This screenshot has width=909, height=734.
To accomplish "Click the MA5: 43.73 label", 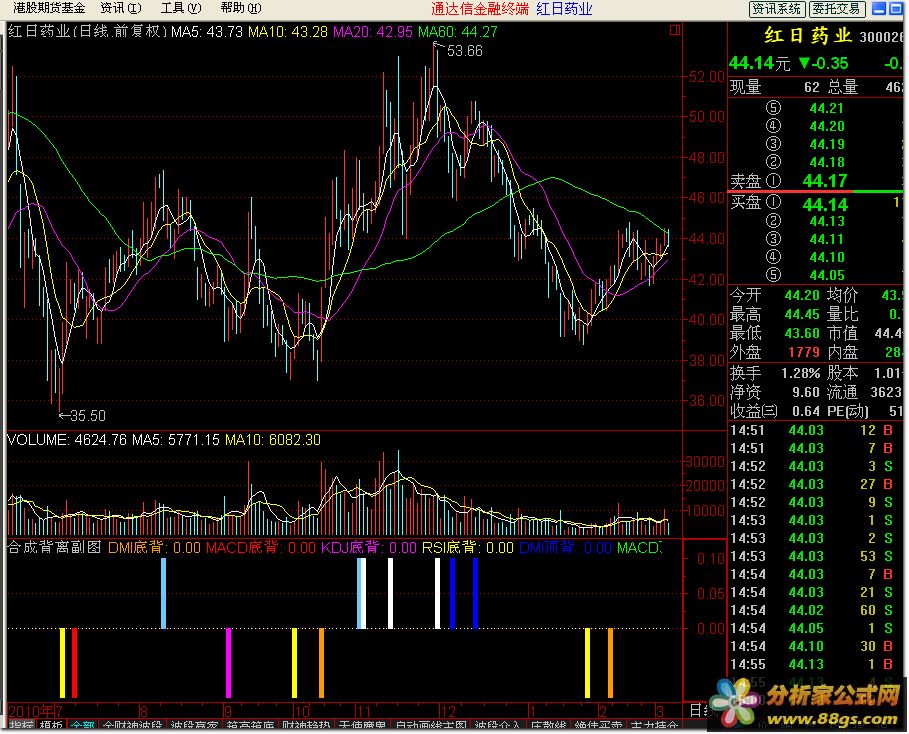I will click(x=207, y=32).
